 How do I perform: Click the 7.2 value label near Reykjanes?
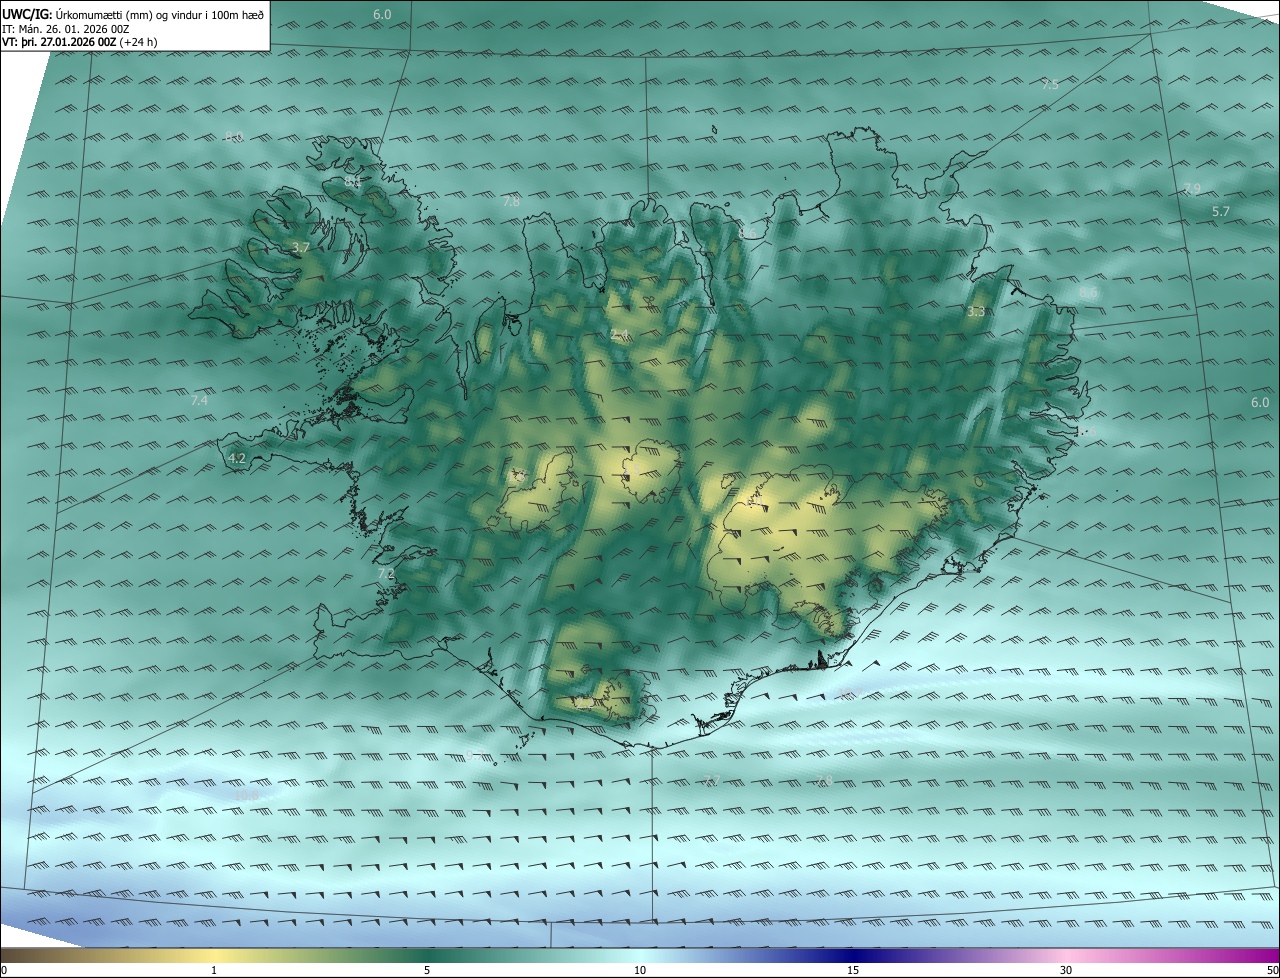point(386,574)
